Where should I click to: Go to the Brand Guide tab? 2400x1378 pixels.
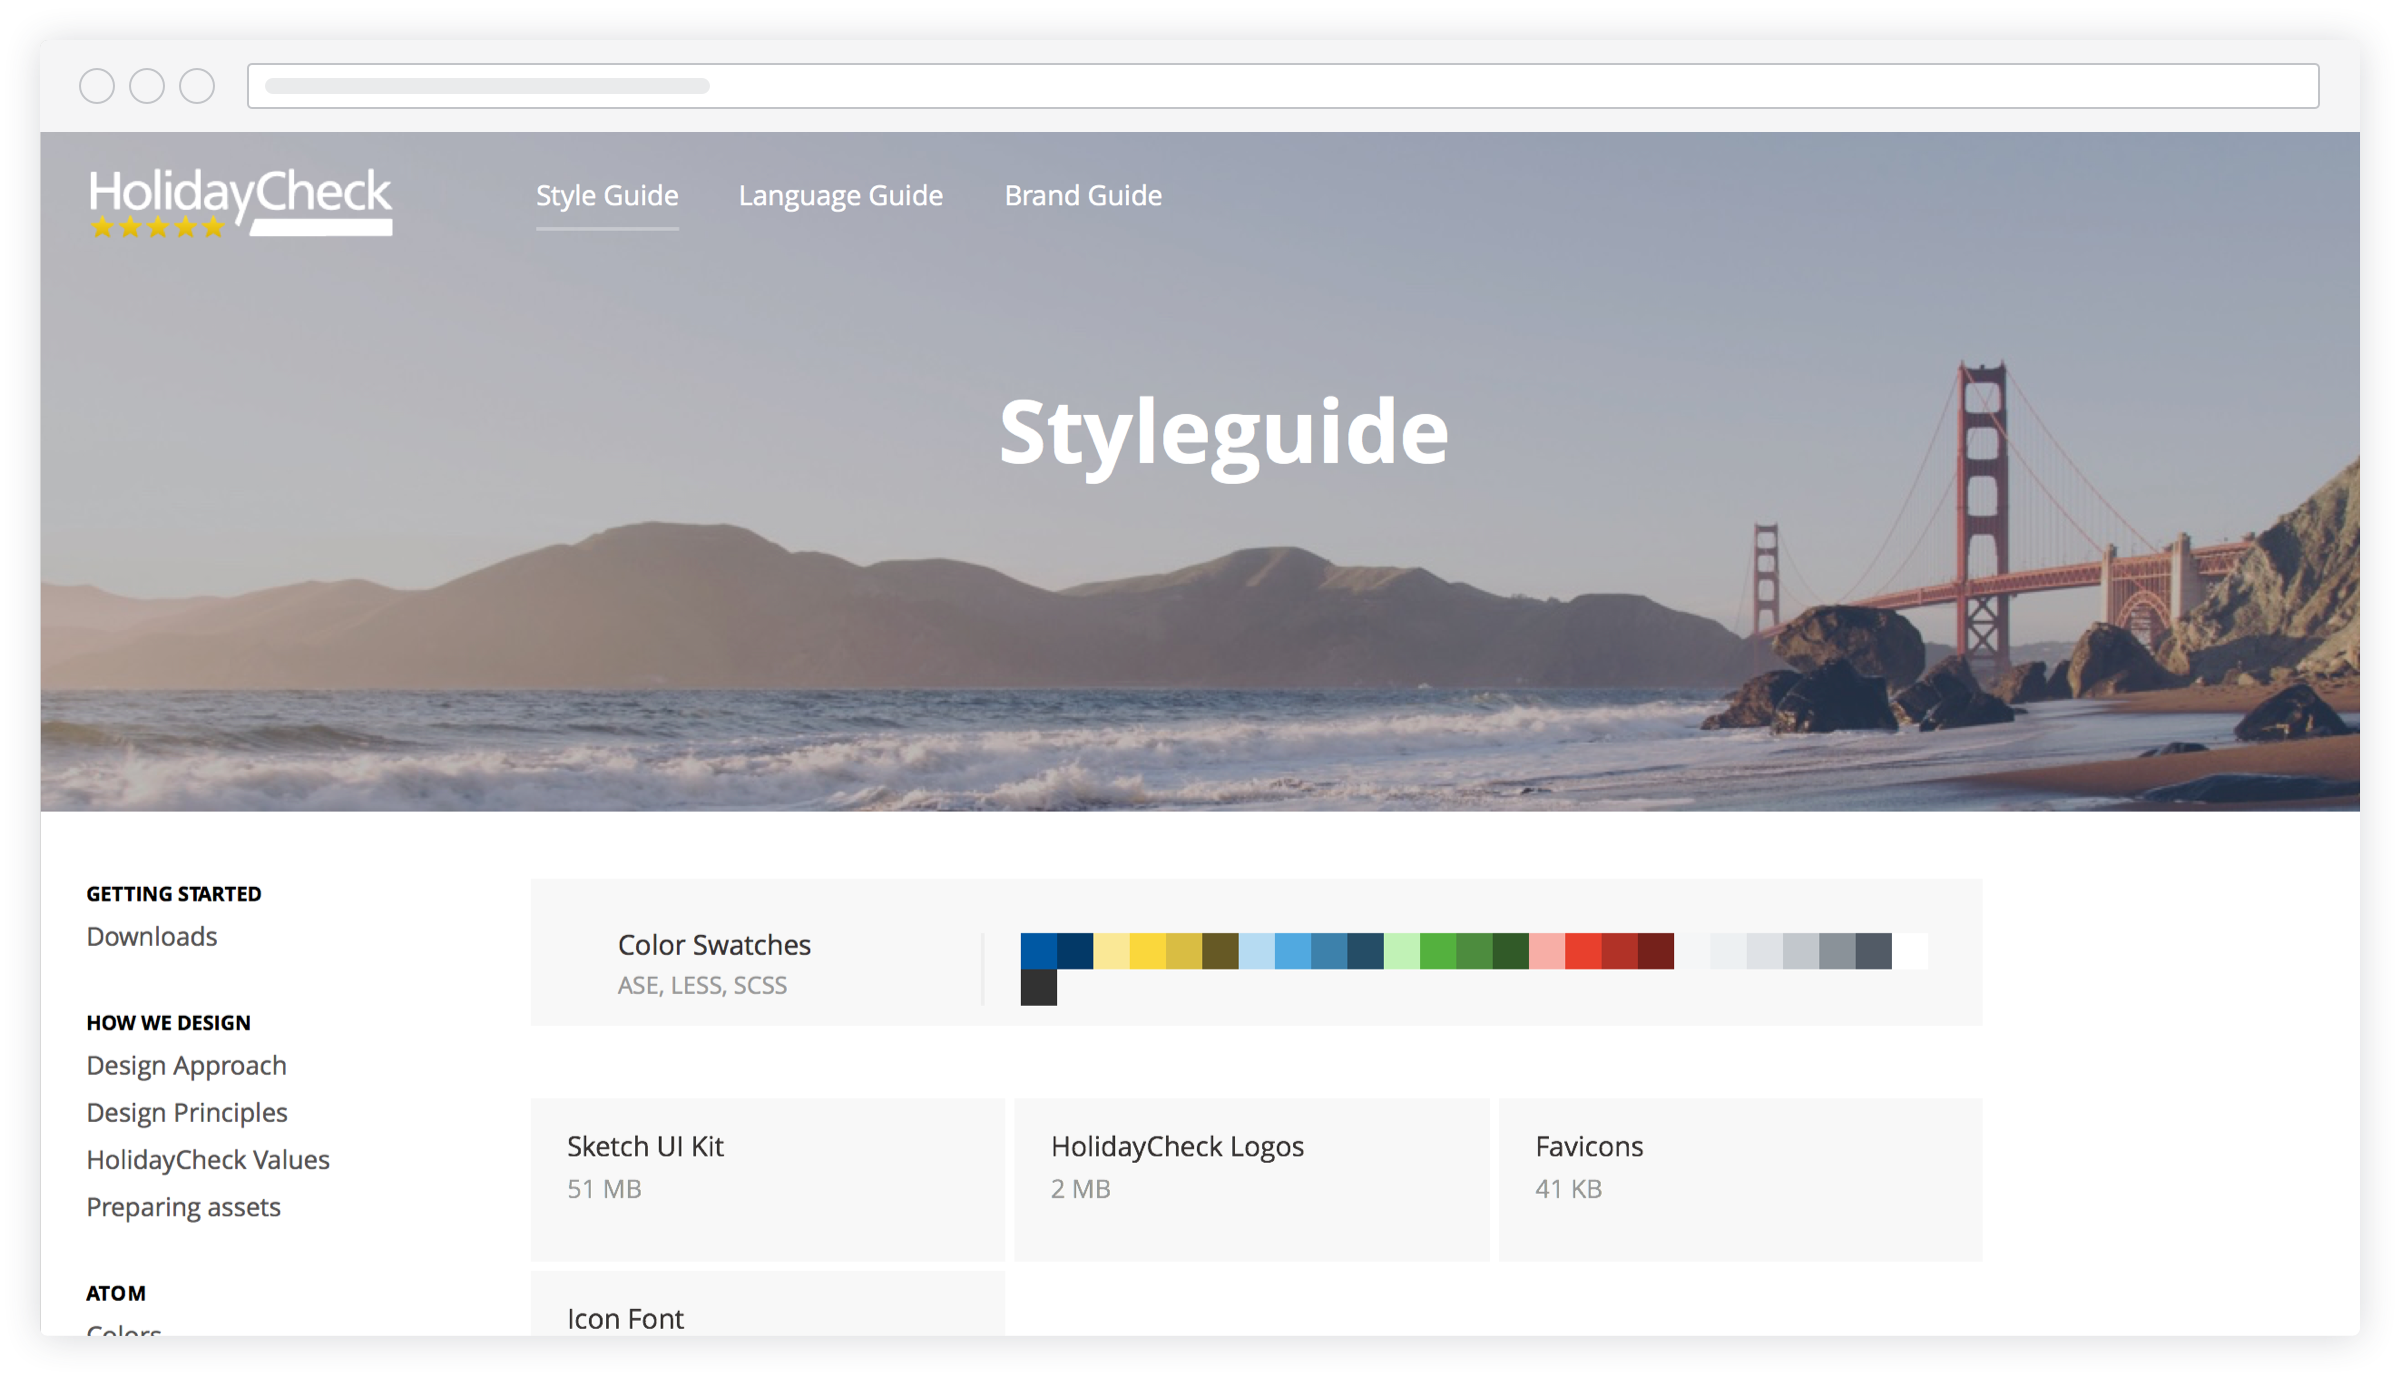point(1083,195)
